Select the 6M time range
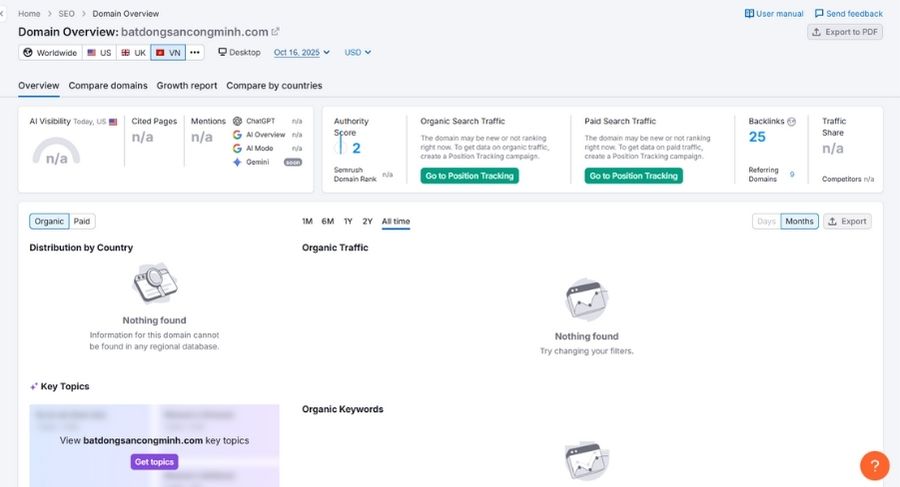Viewport: 900px width, 487px height. [x=328, y=221]
